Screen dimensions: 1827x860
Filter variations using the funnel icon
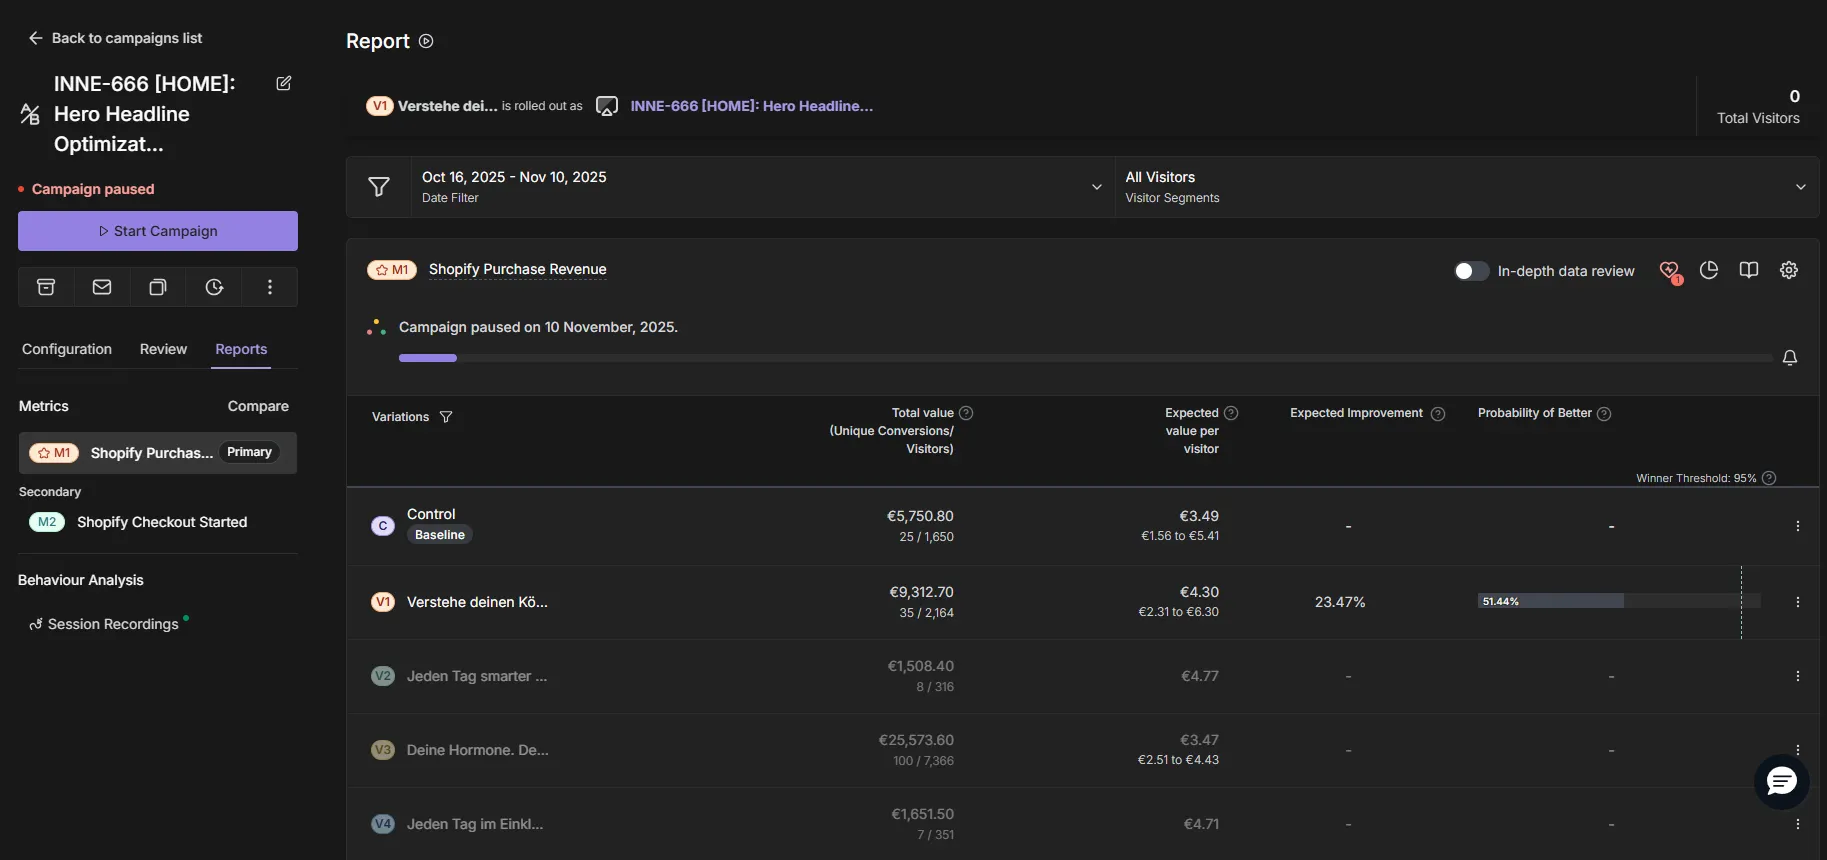click(x=446, y=417)
